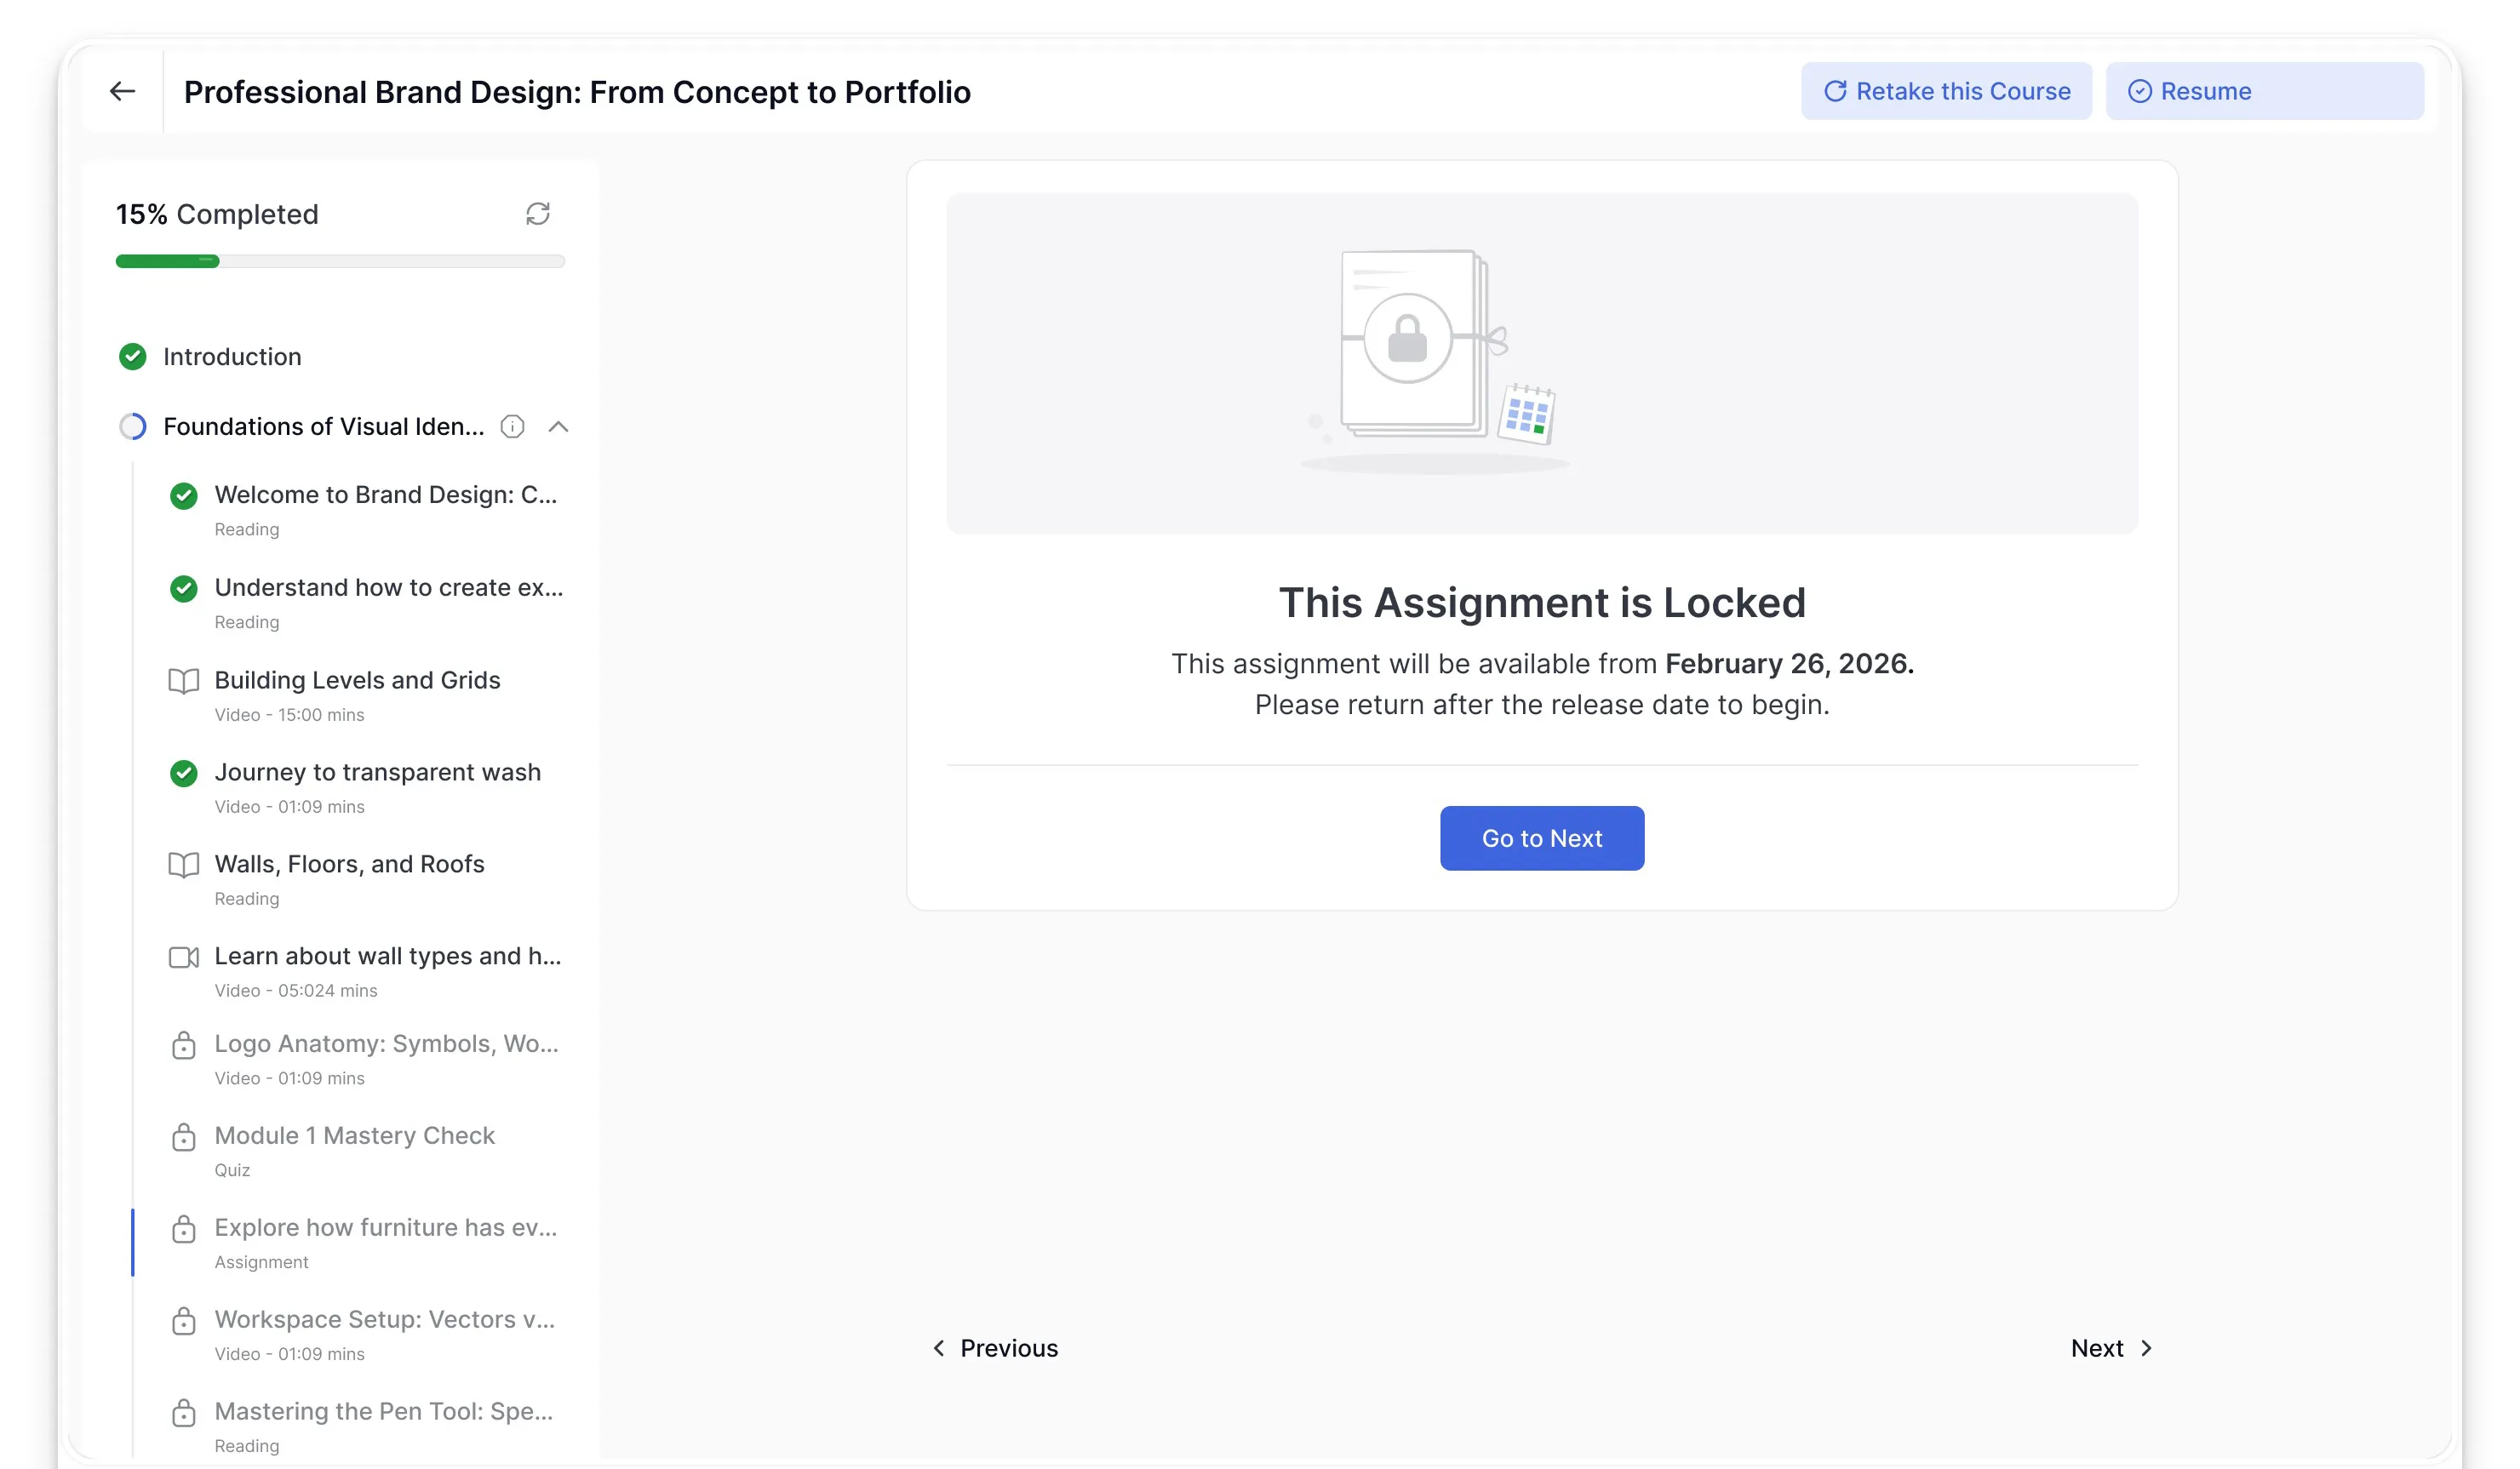This screenshot has height=1469, width=2520.
Task: Click lock icon beside Mastering the Pen Tool
Action: (x=183, y=1413)
